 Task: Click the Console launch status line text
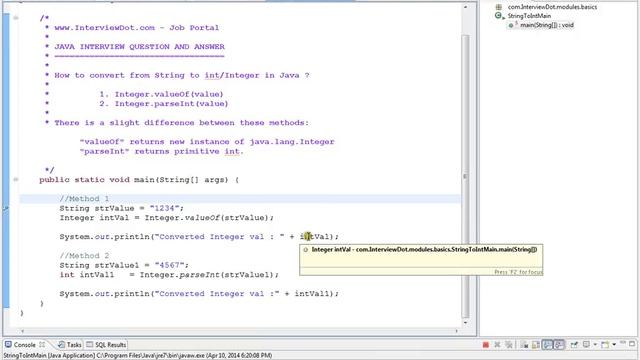coord(138,356)
